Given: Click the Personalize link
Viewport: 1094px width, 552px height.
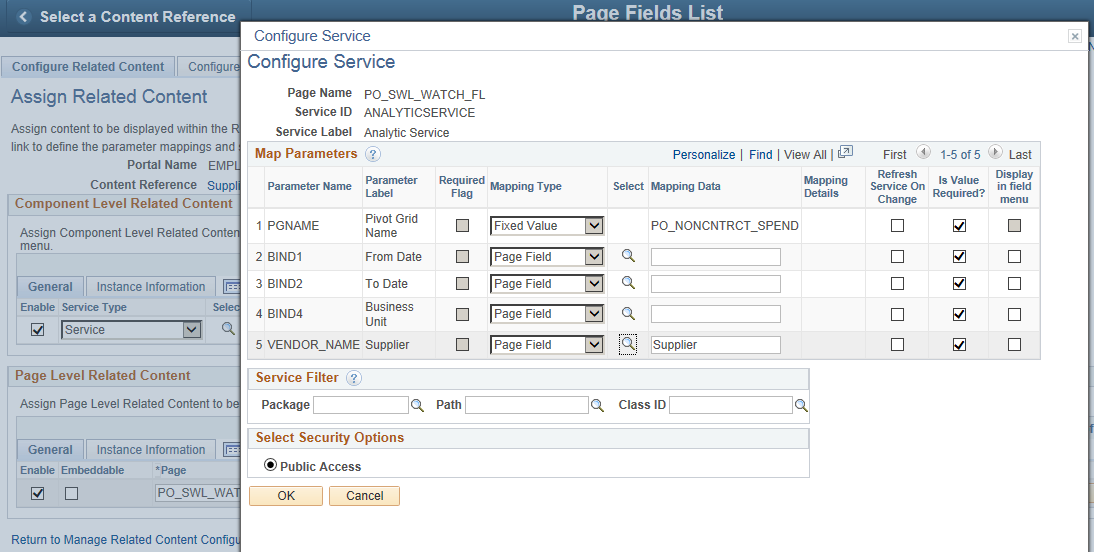Looking at the screenshot, I should (703, 155).
